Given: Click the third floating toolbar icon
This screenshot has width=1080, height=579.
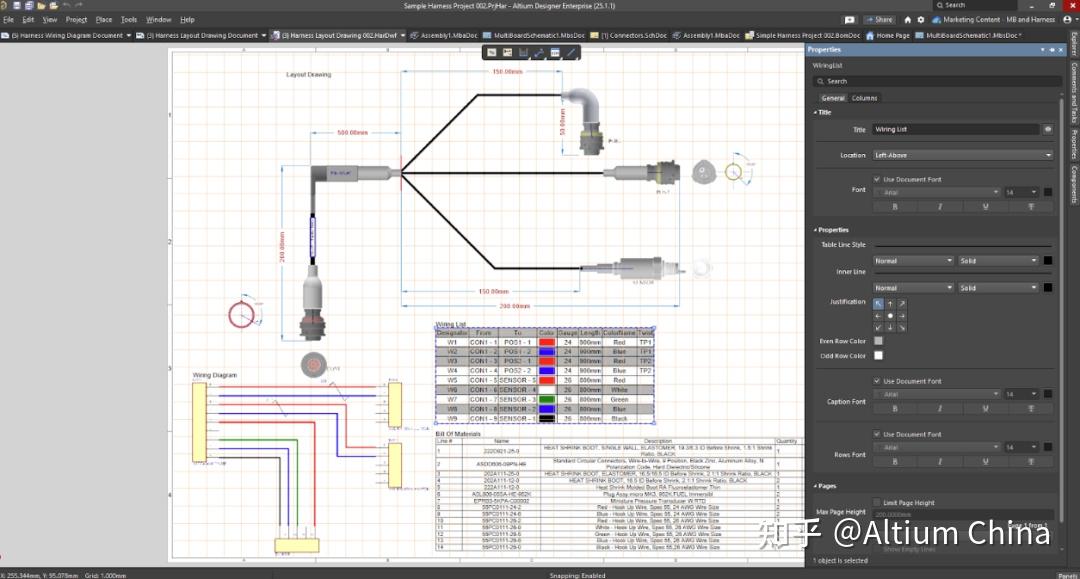Looking at the screenshot, I should [523, 52].
